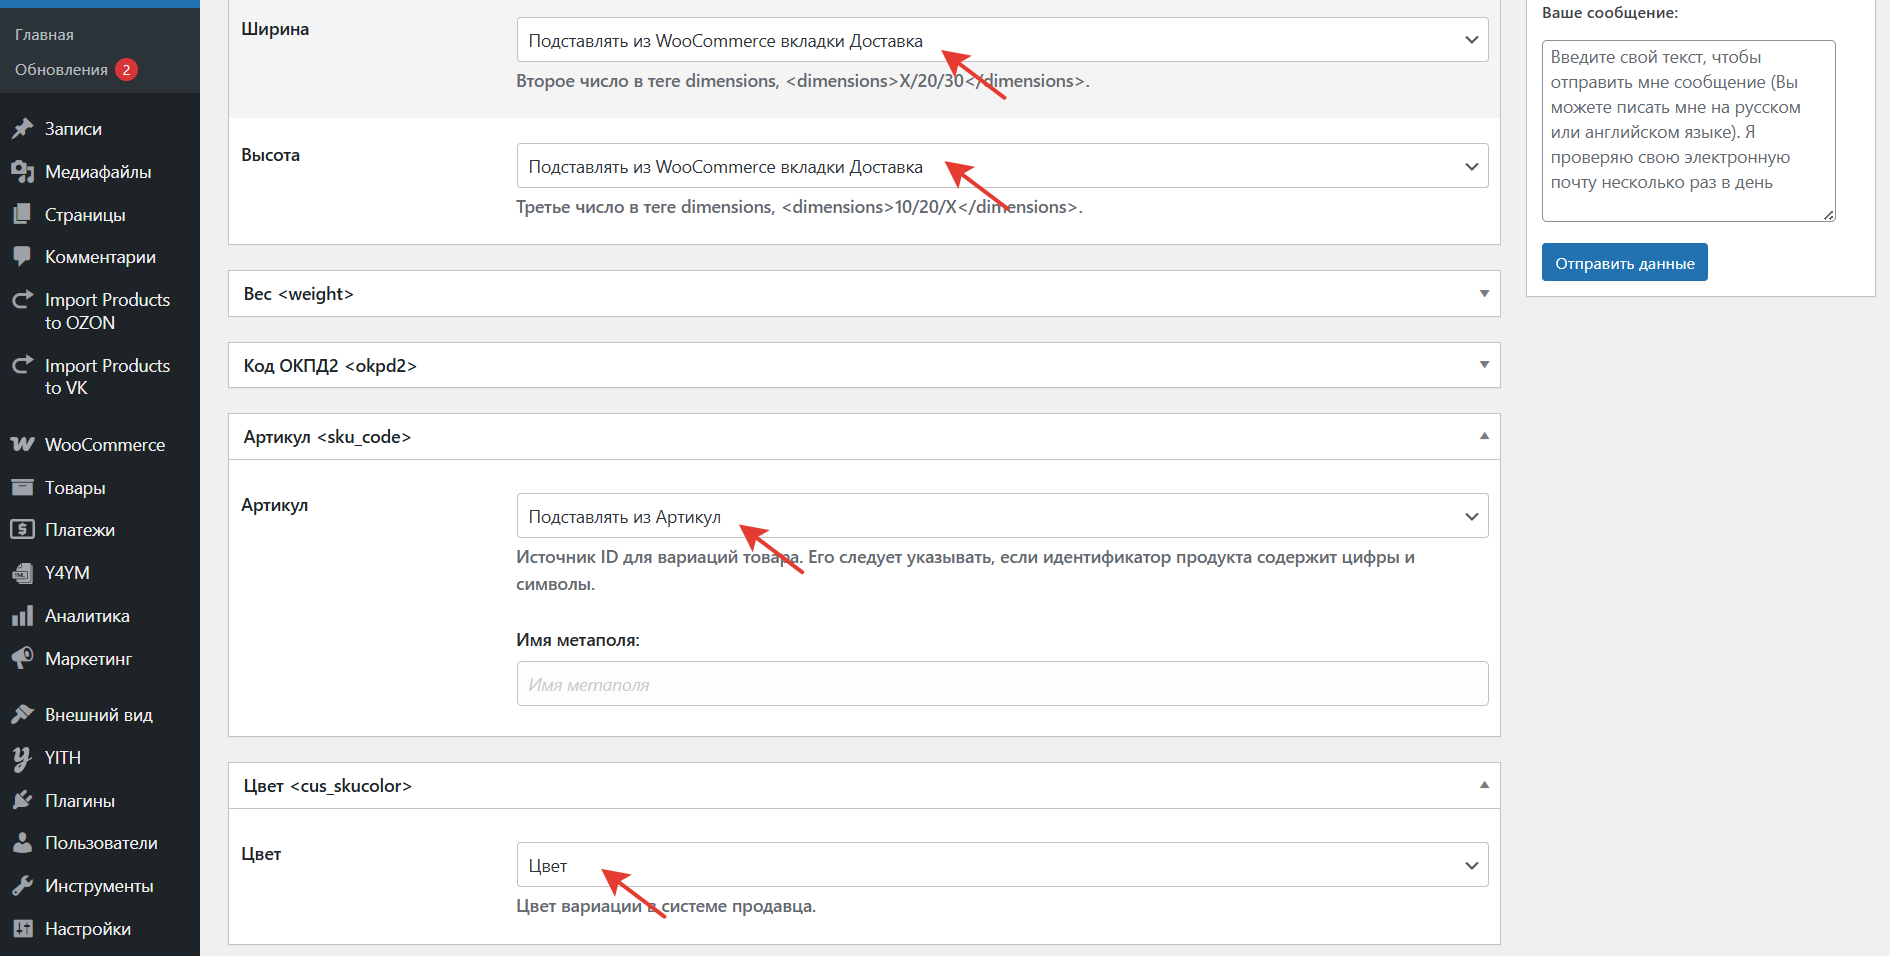This screenshot has height=956, width=1890.
Task: Click the Записи pin icon
Action: [x=22, y=129]
